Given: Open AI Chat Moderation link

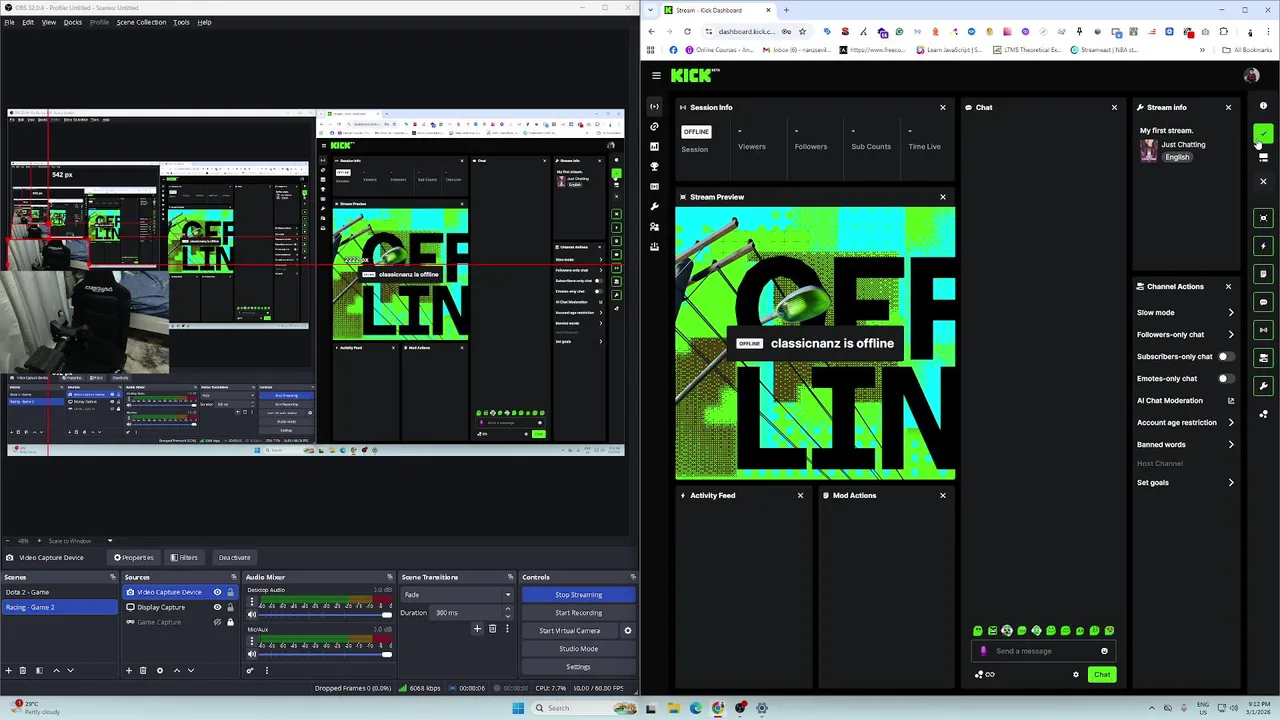Looking at the screenshot, I should click(x=1185, y=401).
